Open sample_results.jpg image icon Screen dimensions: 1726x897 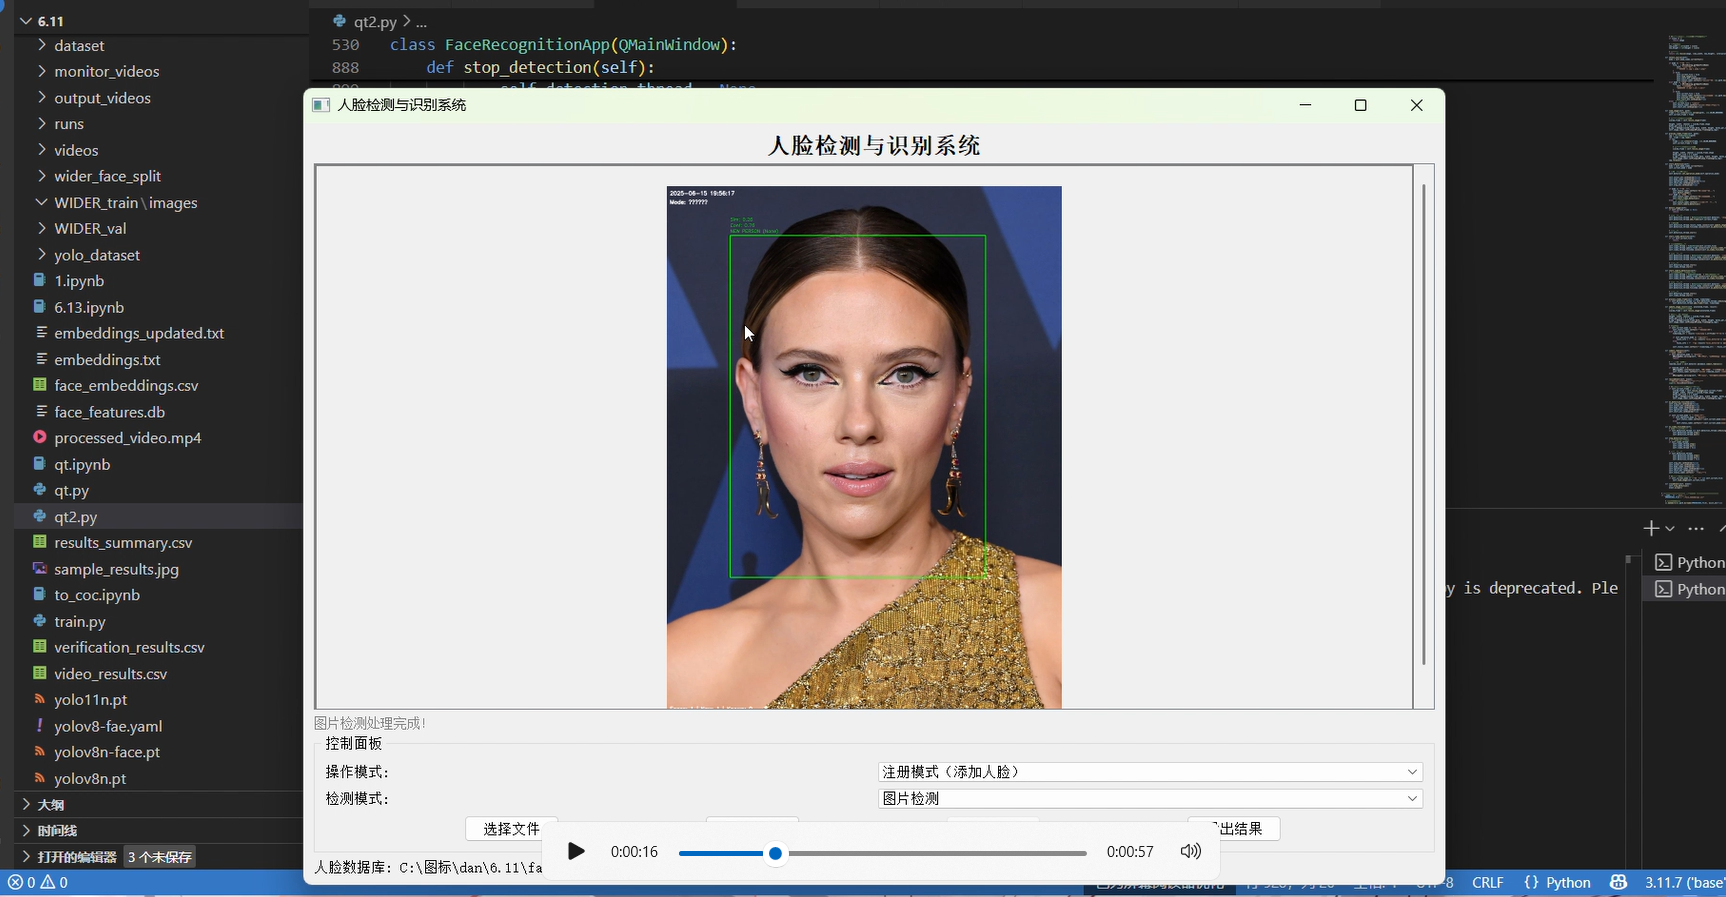(40, 568)
